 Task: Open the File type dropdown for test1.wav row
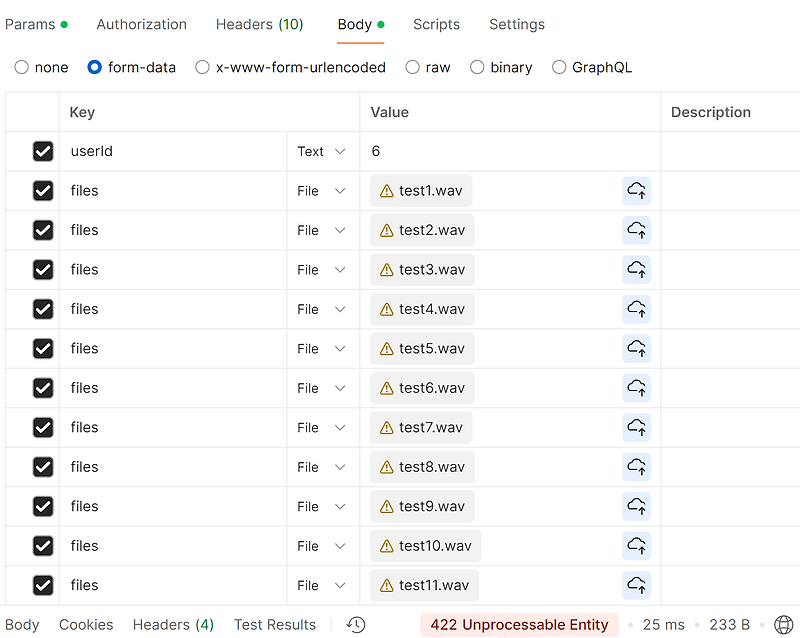(x=321, y=190)
